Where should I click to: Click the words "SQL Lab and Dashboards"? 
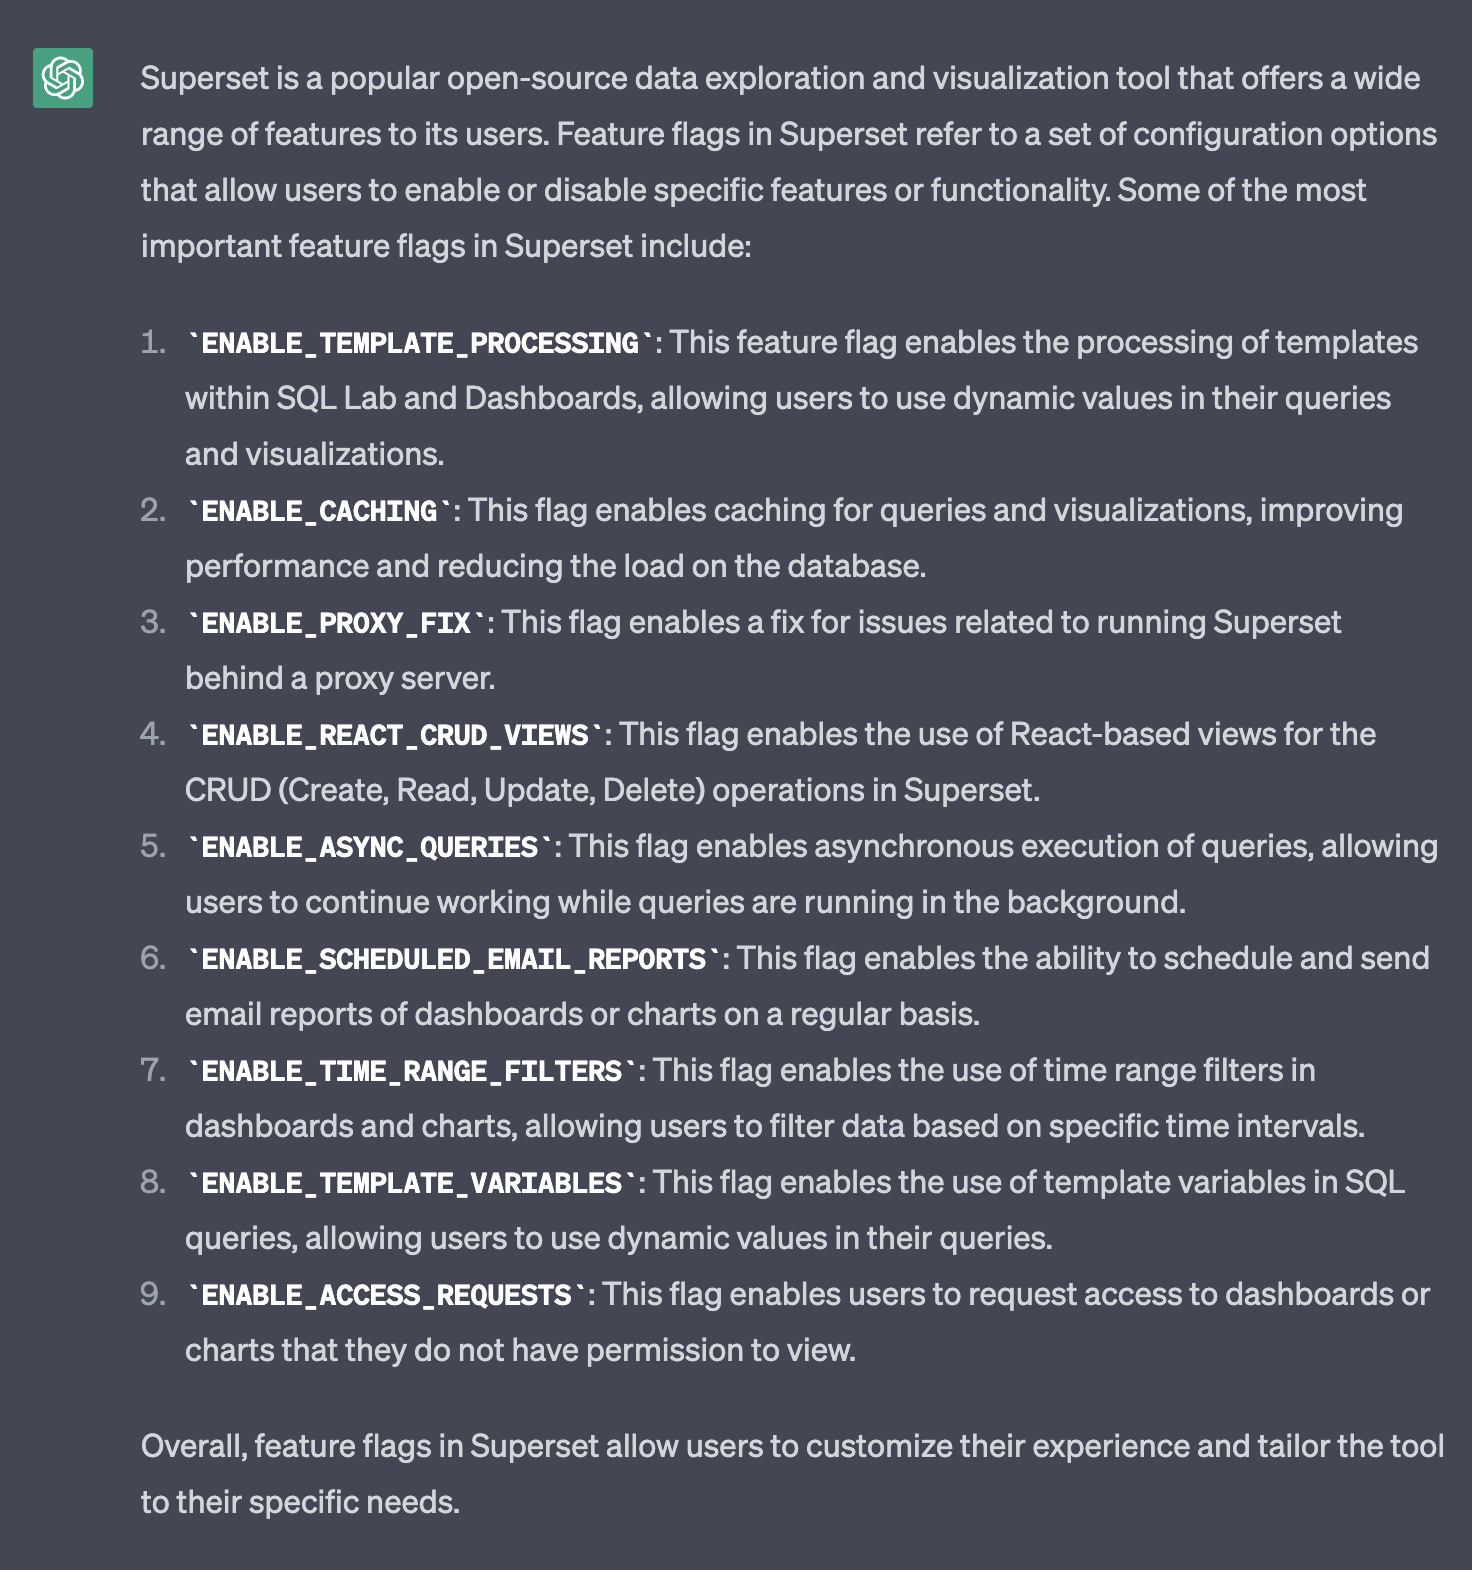(458, 399)
